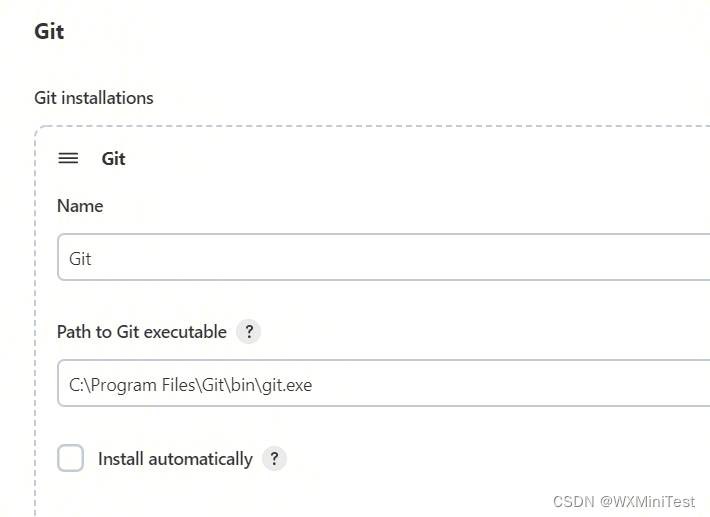Open help for Install automatically
This screenshot has height=517, width=710.
click(x=274, y=459)
